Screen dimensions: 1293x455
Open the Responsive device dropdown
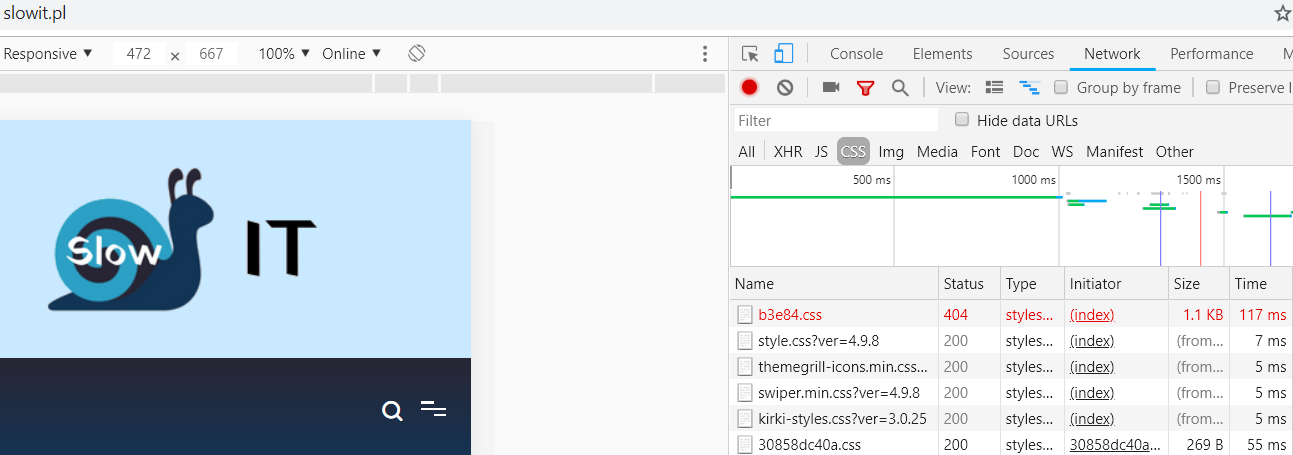point(48,54)
